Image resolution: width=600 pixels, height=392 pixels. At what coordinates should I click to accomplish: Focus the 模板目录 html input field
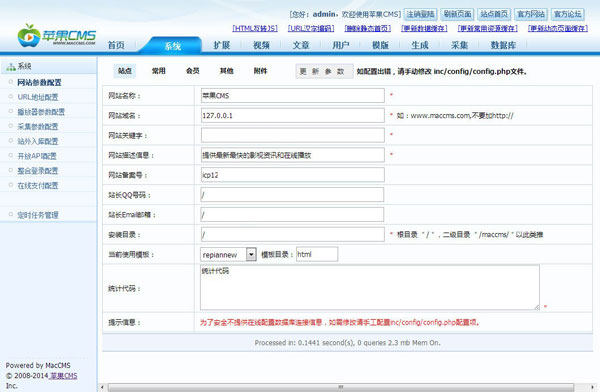[317, 254]
